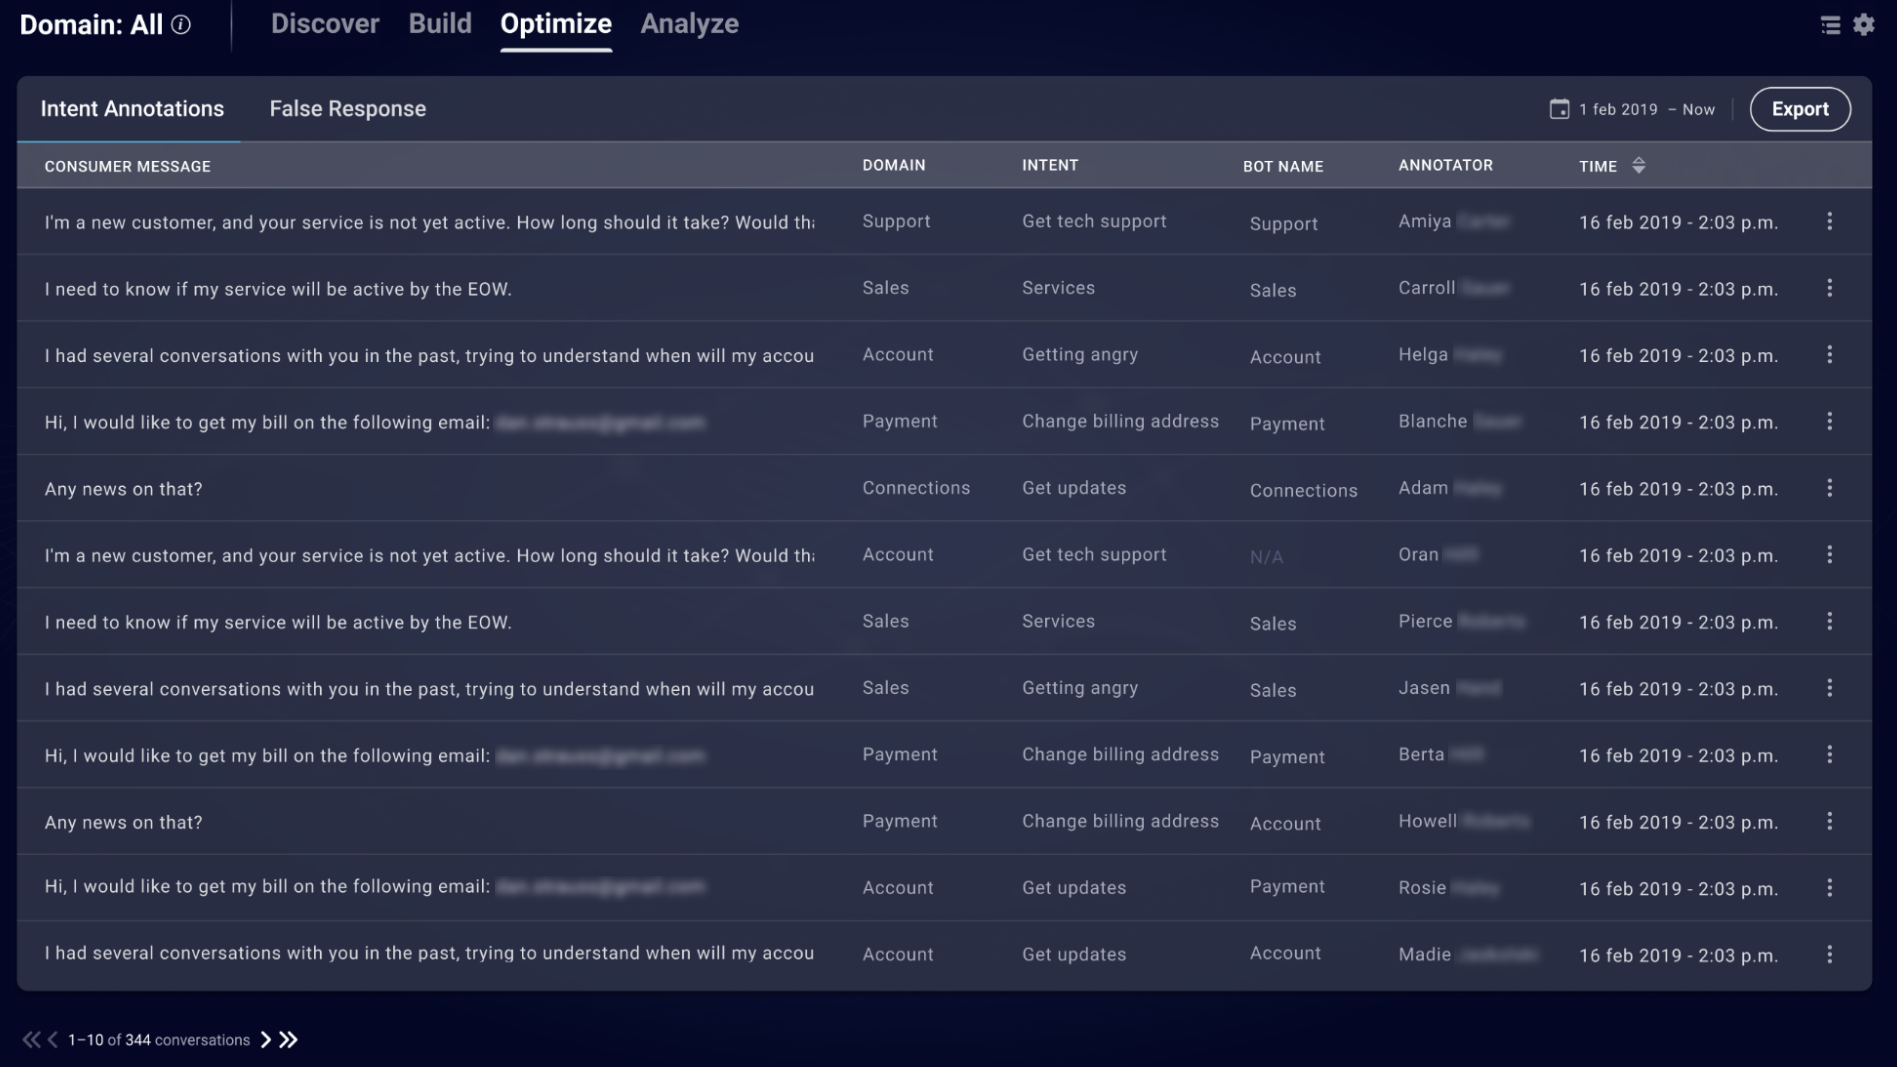Switch to the Discover tab

point(325,24)
